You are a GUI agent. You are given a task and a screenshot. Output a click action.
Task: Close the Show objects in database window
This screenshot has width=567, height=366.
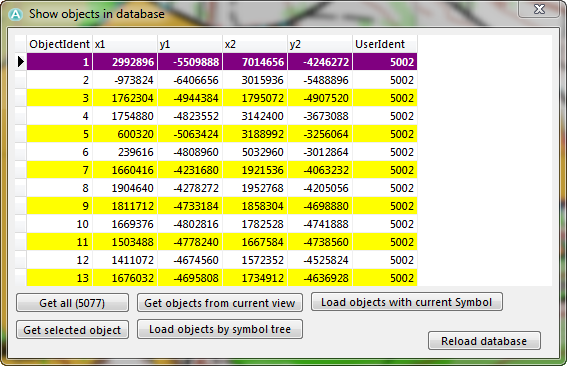[539, 9]
